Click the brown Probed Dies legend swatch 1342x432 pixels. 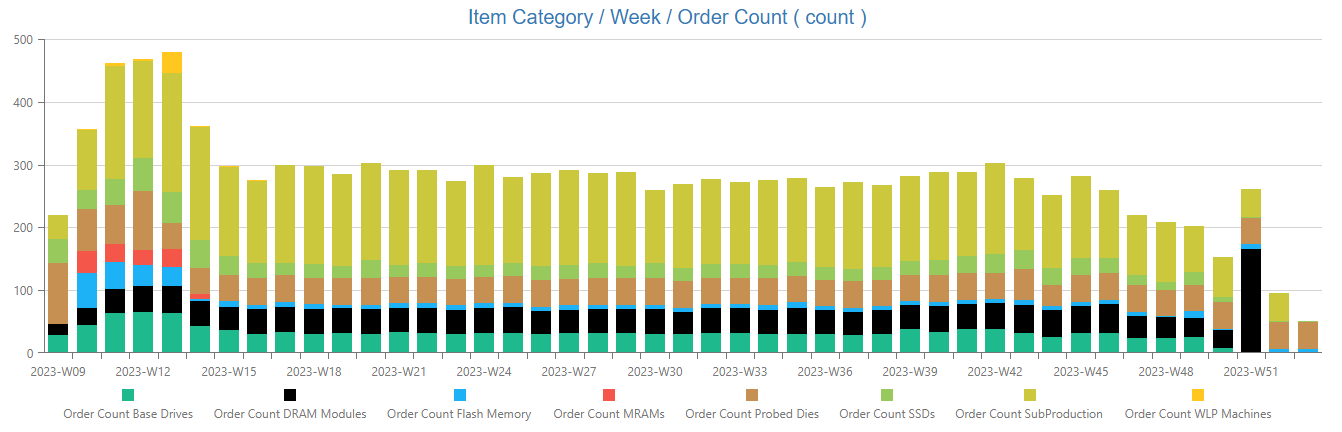pyautogui.click(x=752, y=395)
